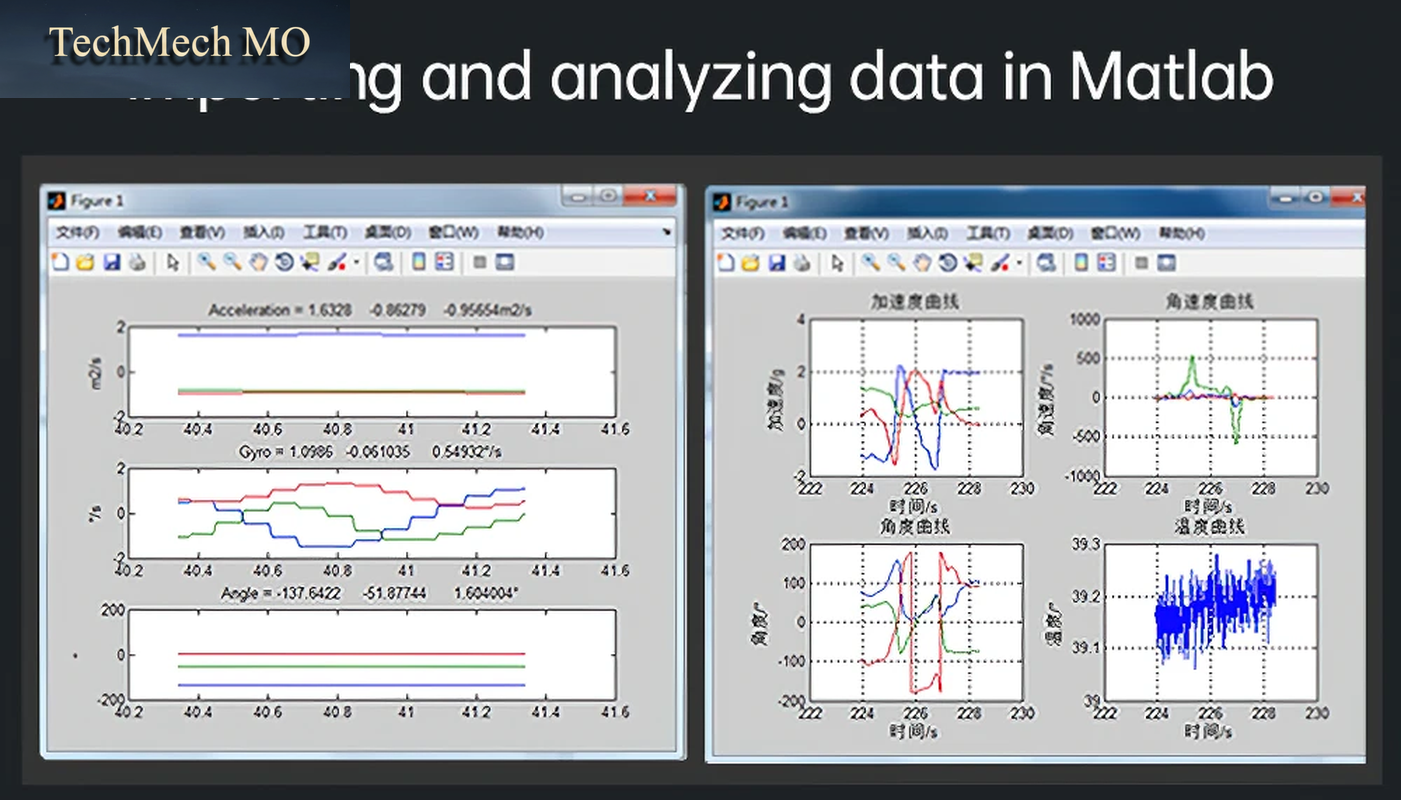
Task: Click Save icon in right Figure window toolbar
Action: 776,263
